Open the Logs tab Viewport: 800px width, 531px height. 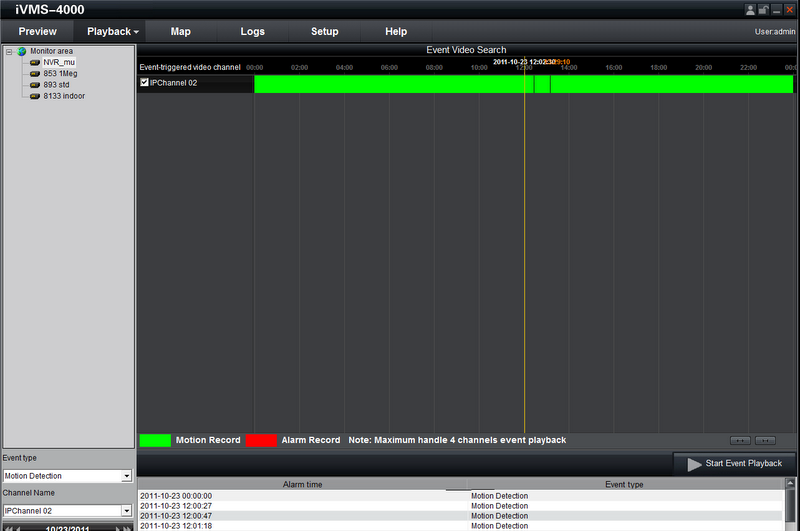point(253,32)
